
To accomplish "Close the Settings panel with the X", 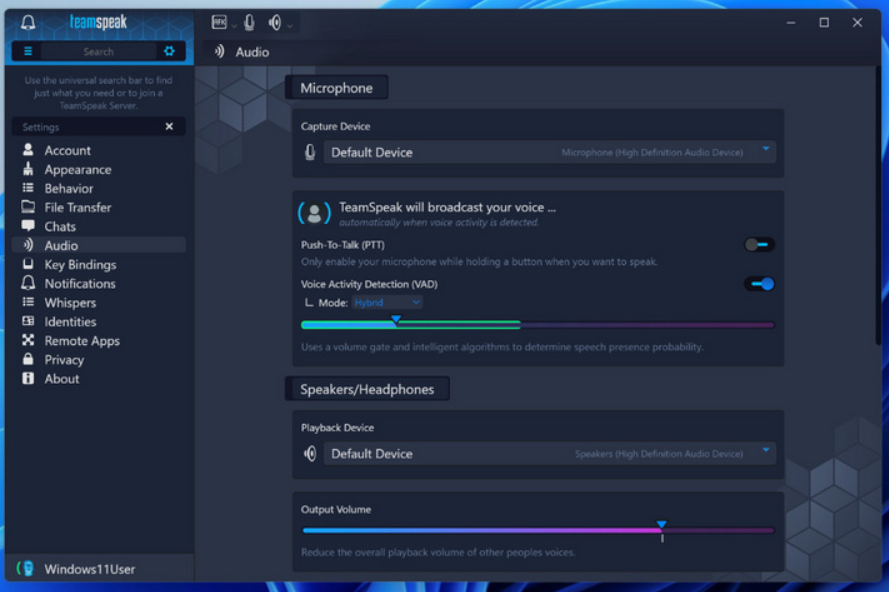I will (169, 126).
